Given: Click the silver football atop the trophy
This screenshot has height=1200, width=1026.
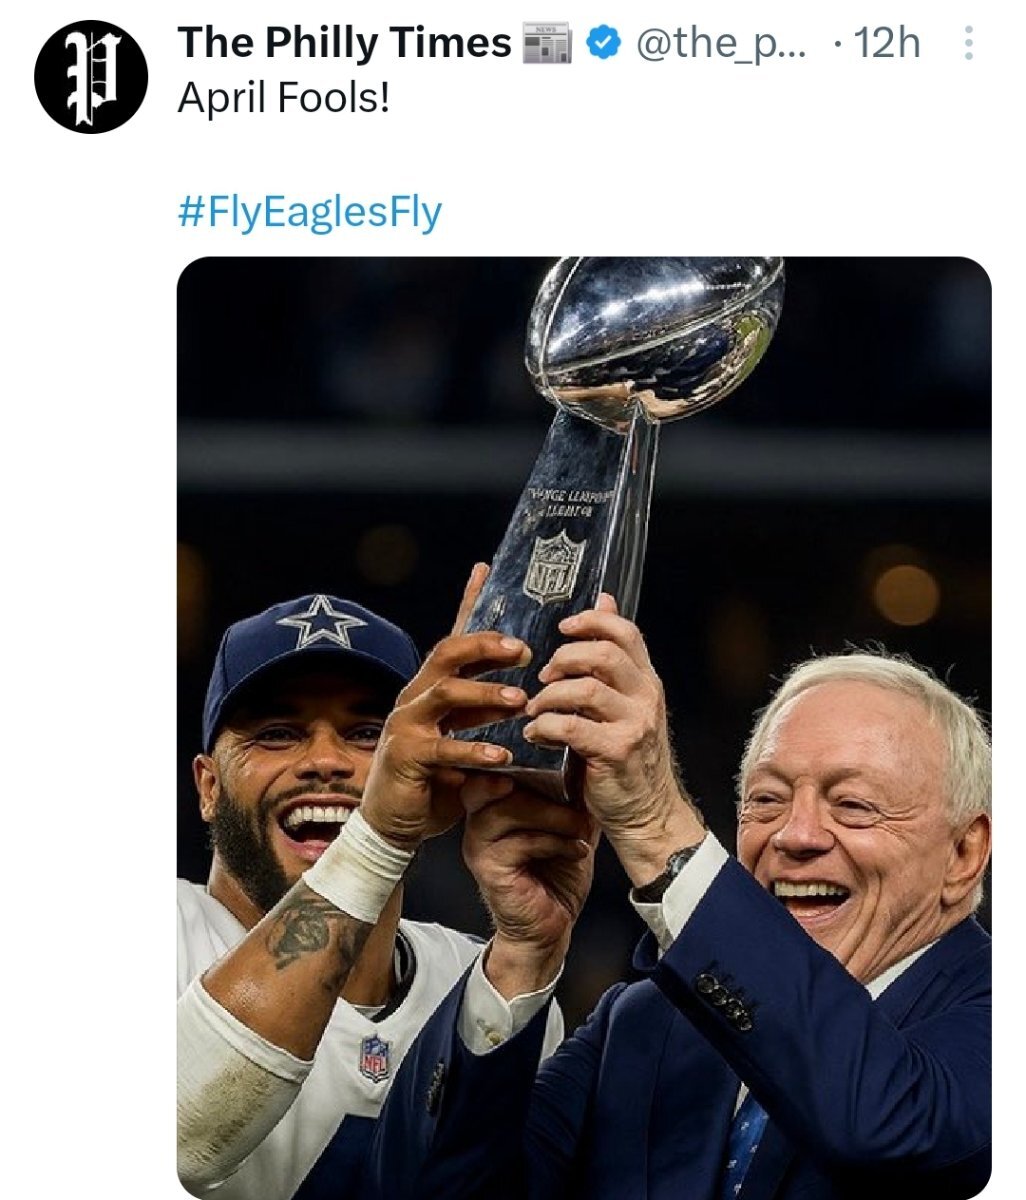Looking at the screenshot, I should point(655,328).
